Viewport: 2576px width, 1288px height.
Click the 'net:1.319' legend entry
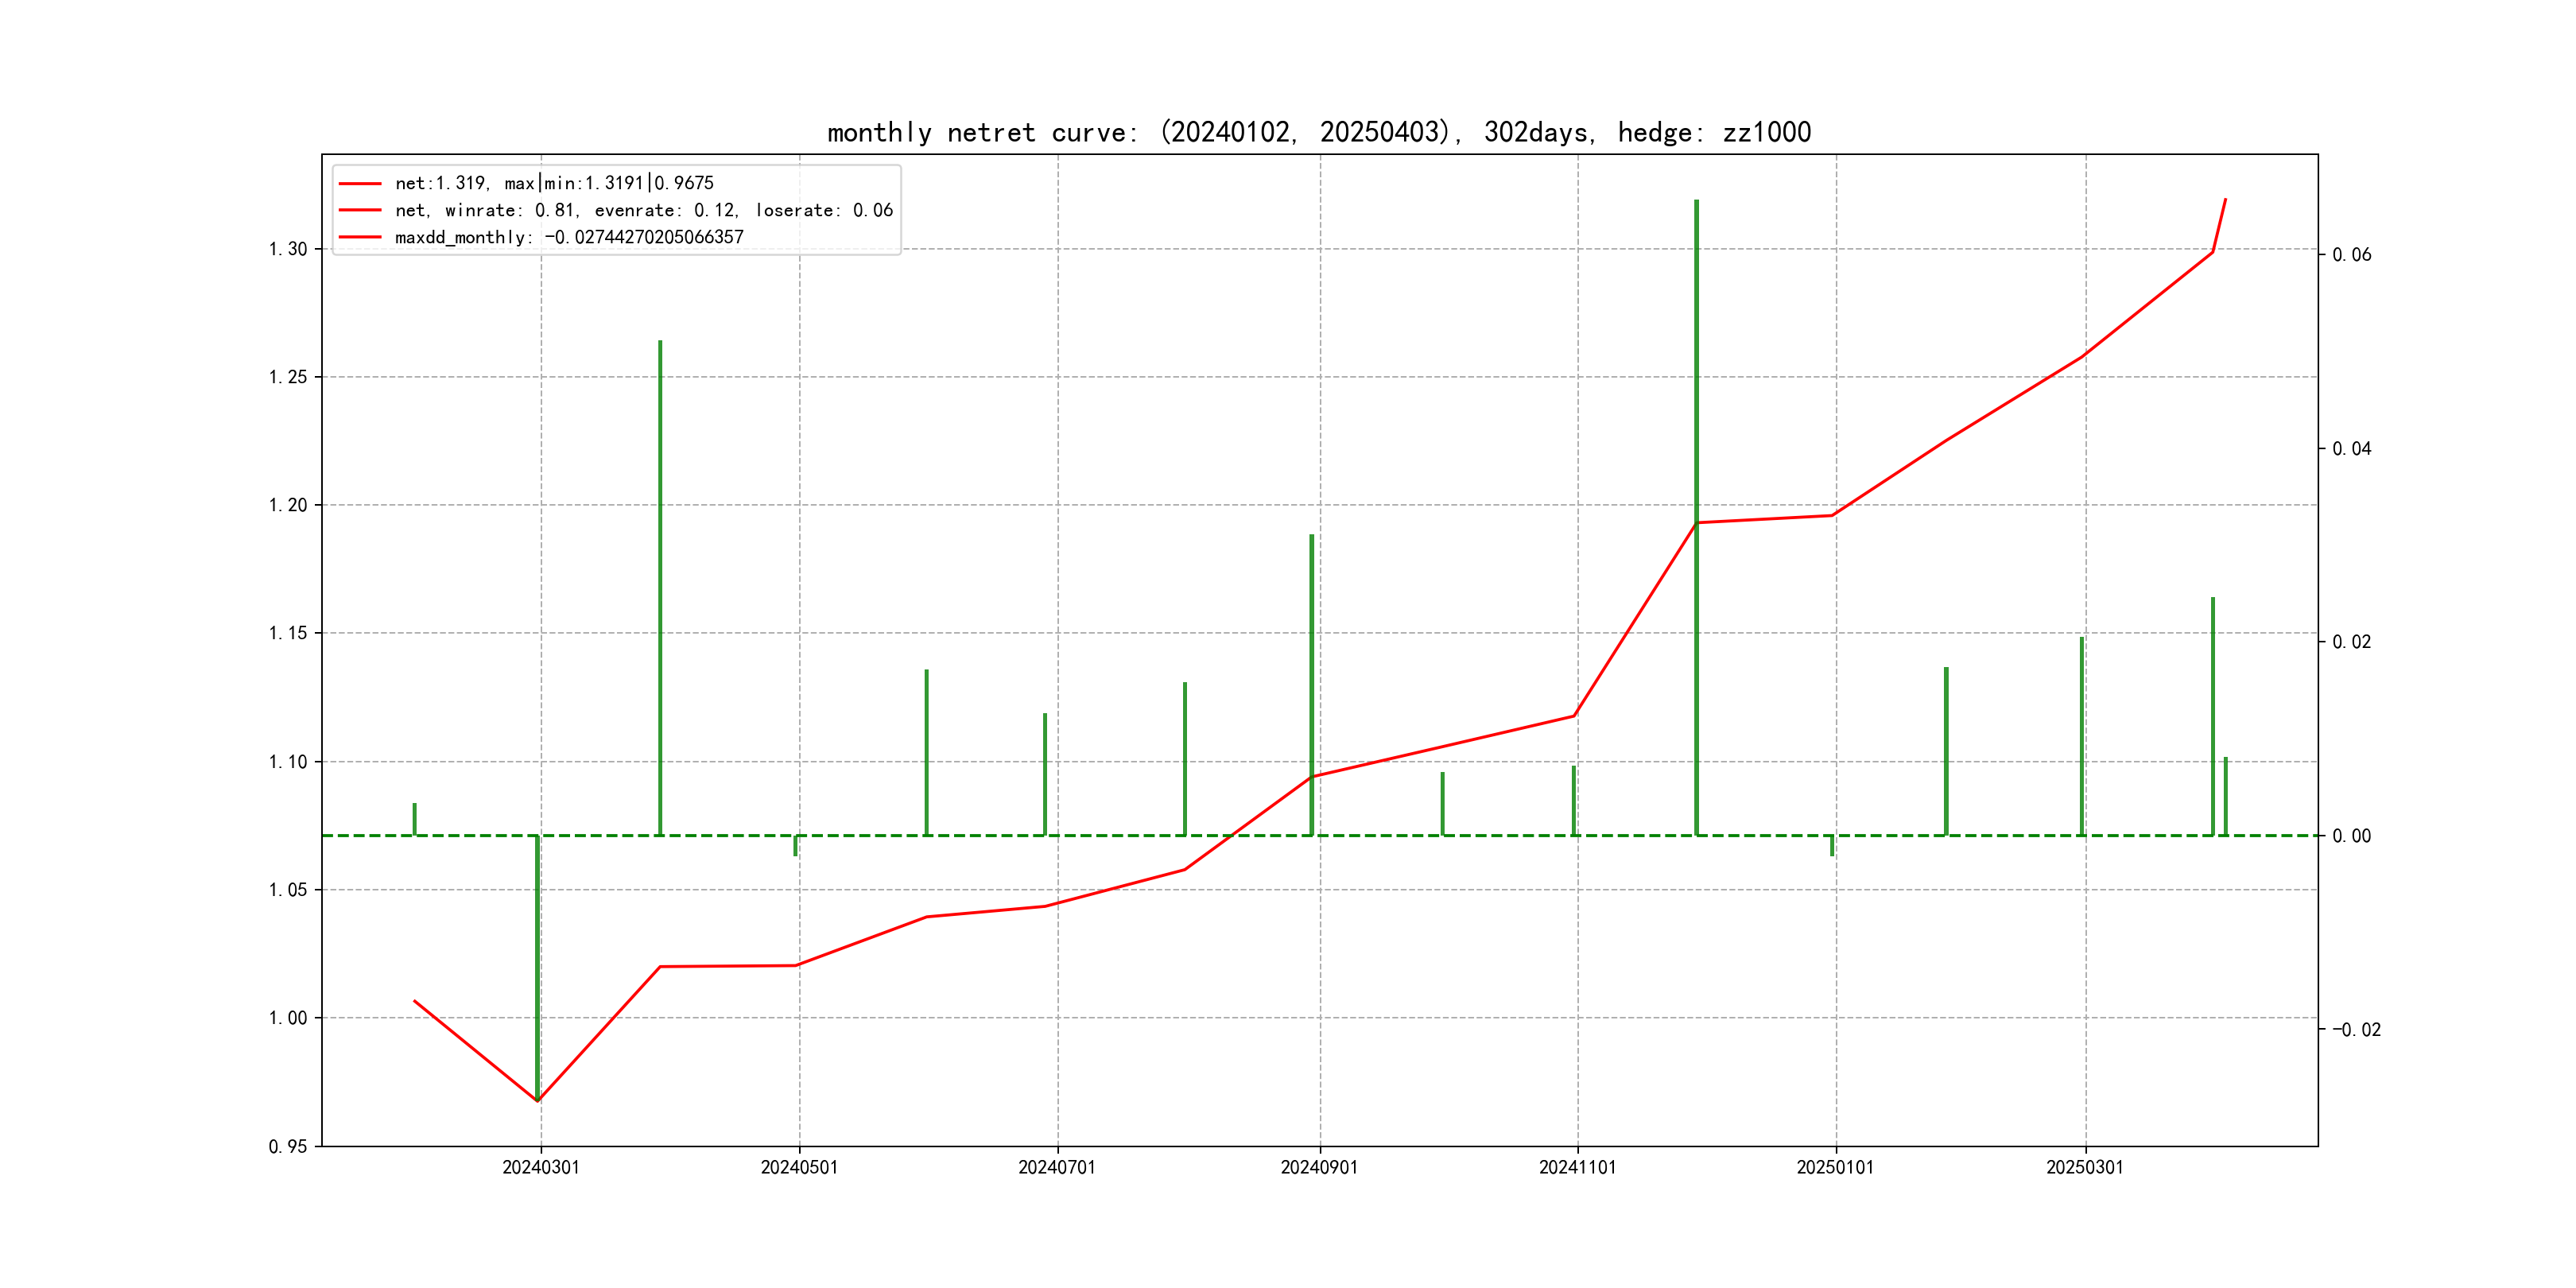click(x=554, y=183)
